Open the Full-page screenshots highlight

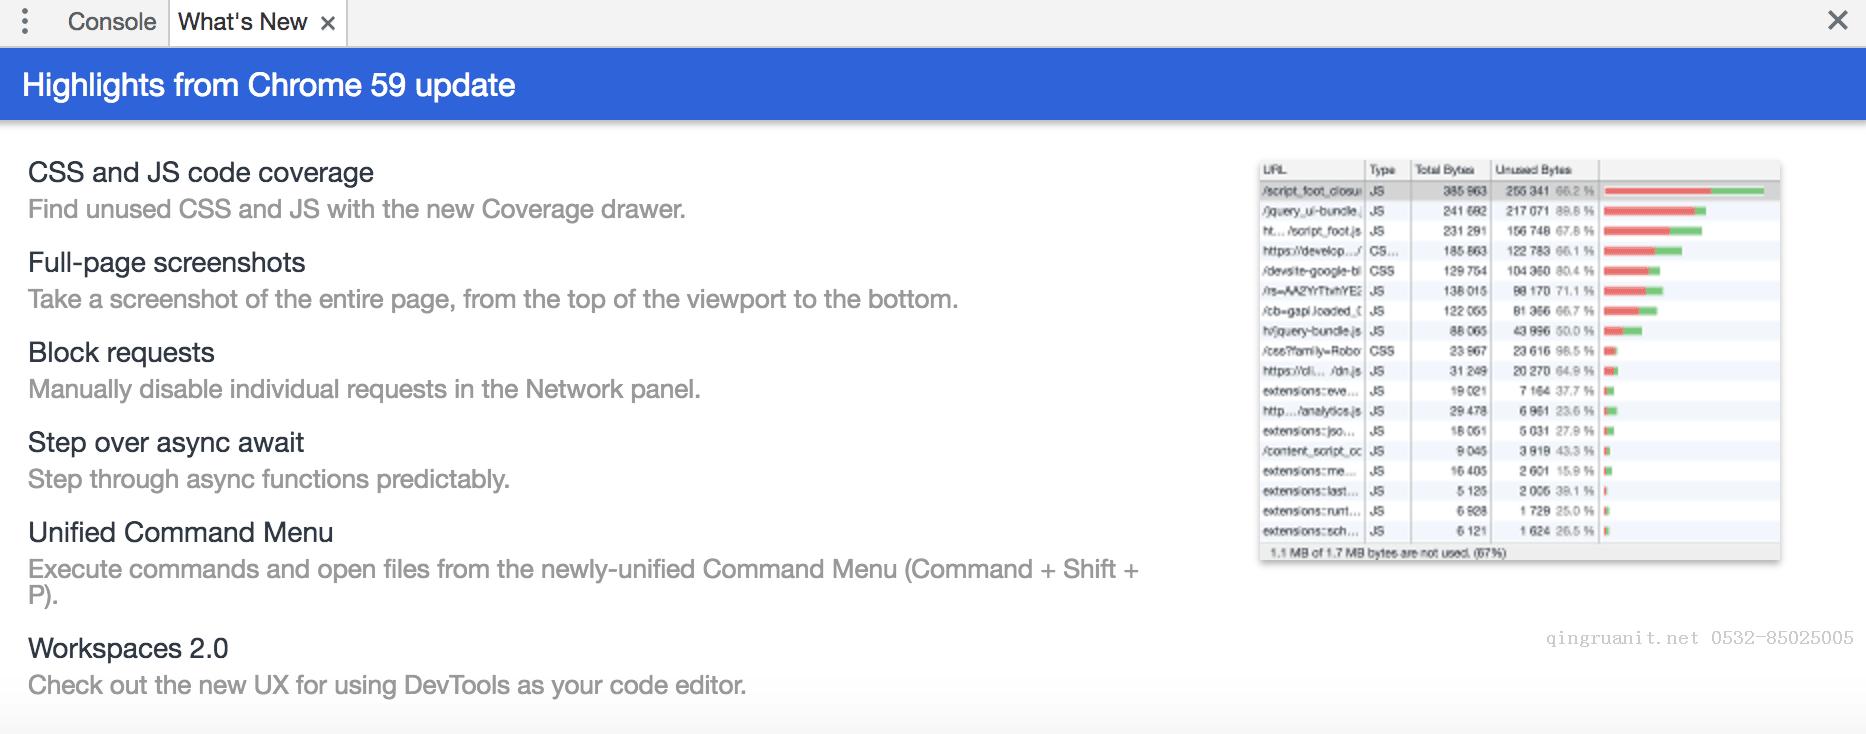167,262
